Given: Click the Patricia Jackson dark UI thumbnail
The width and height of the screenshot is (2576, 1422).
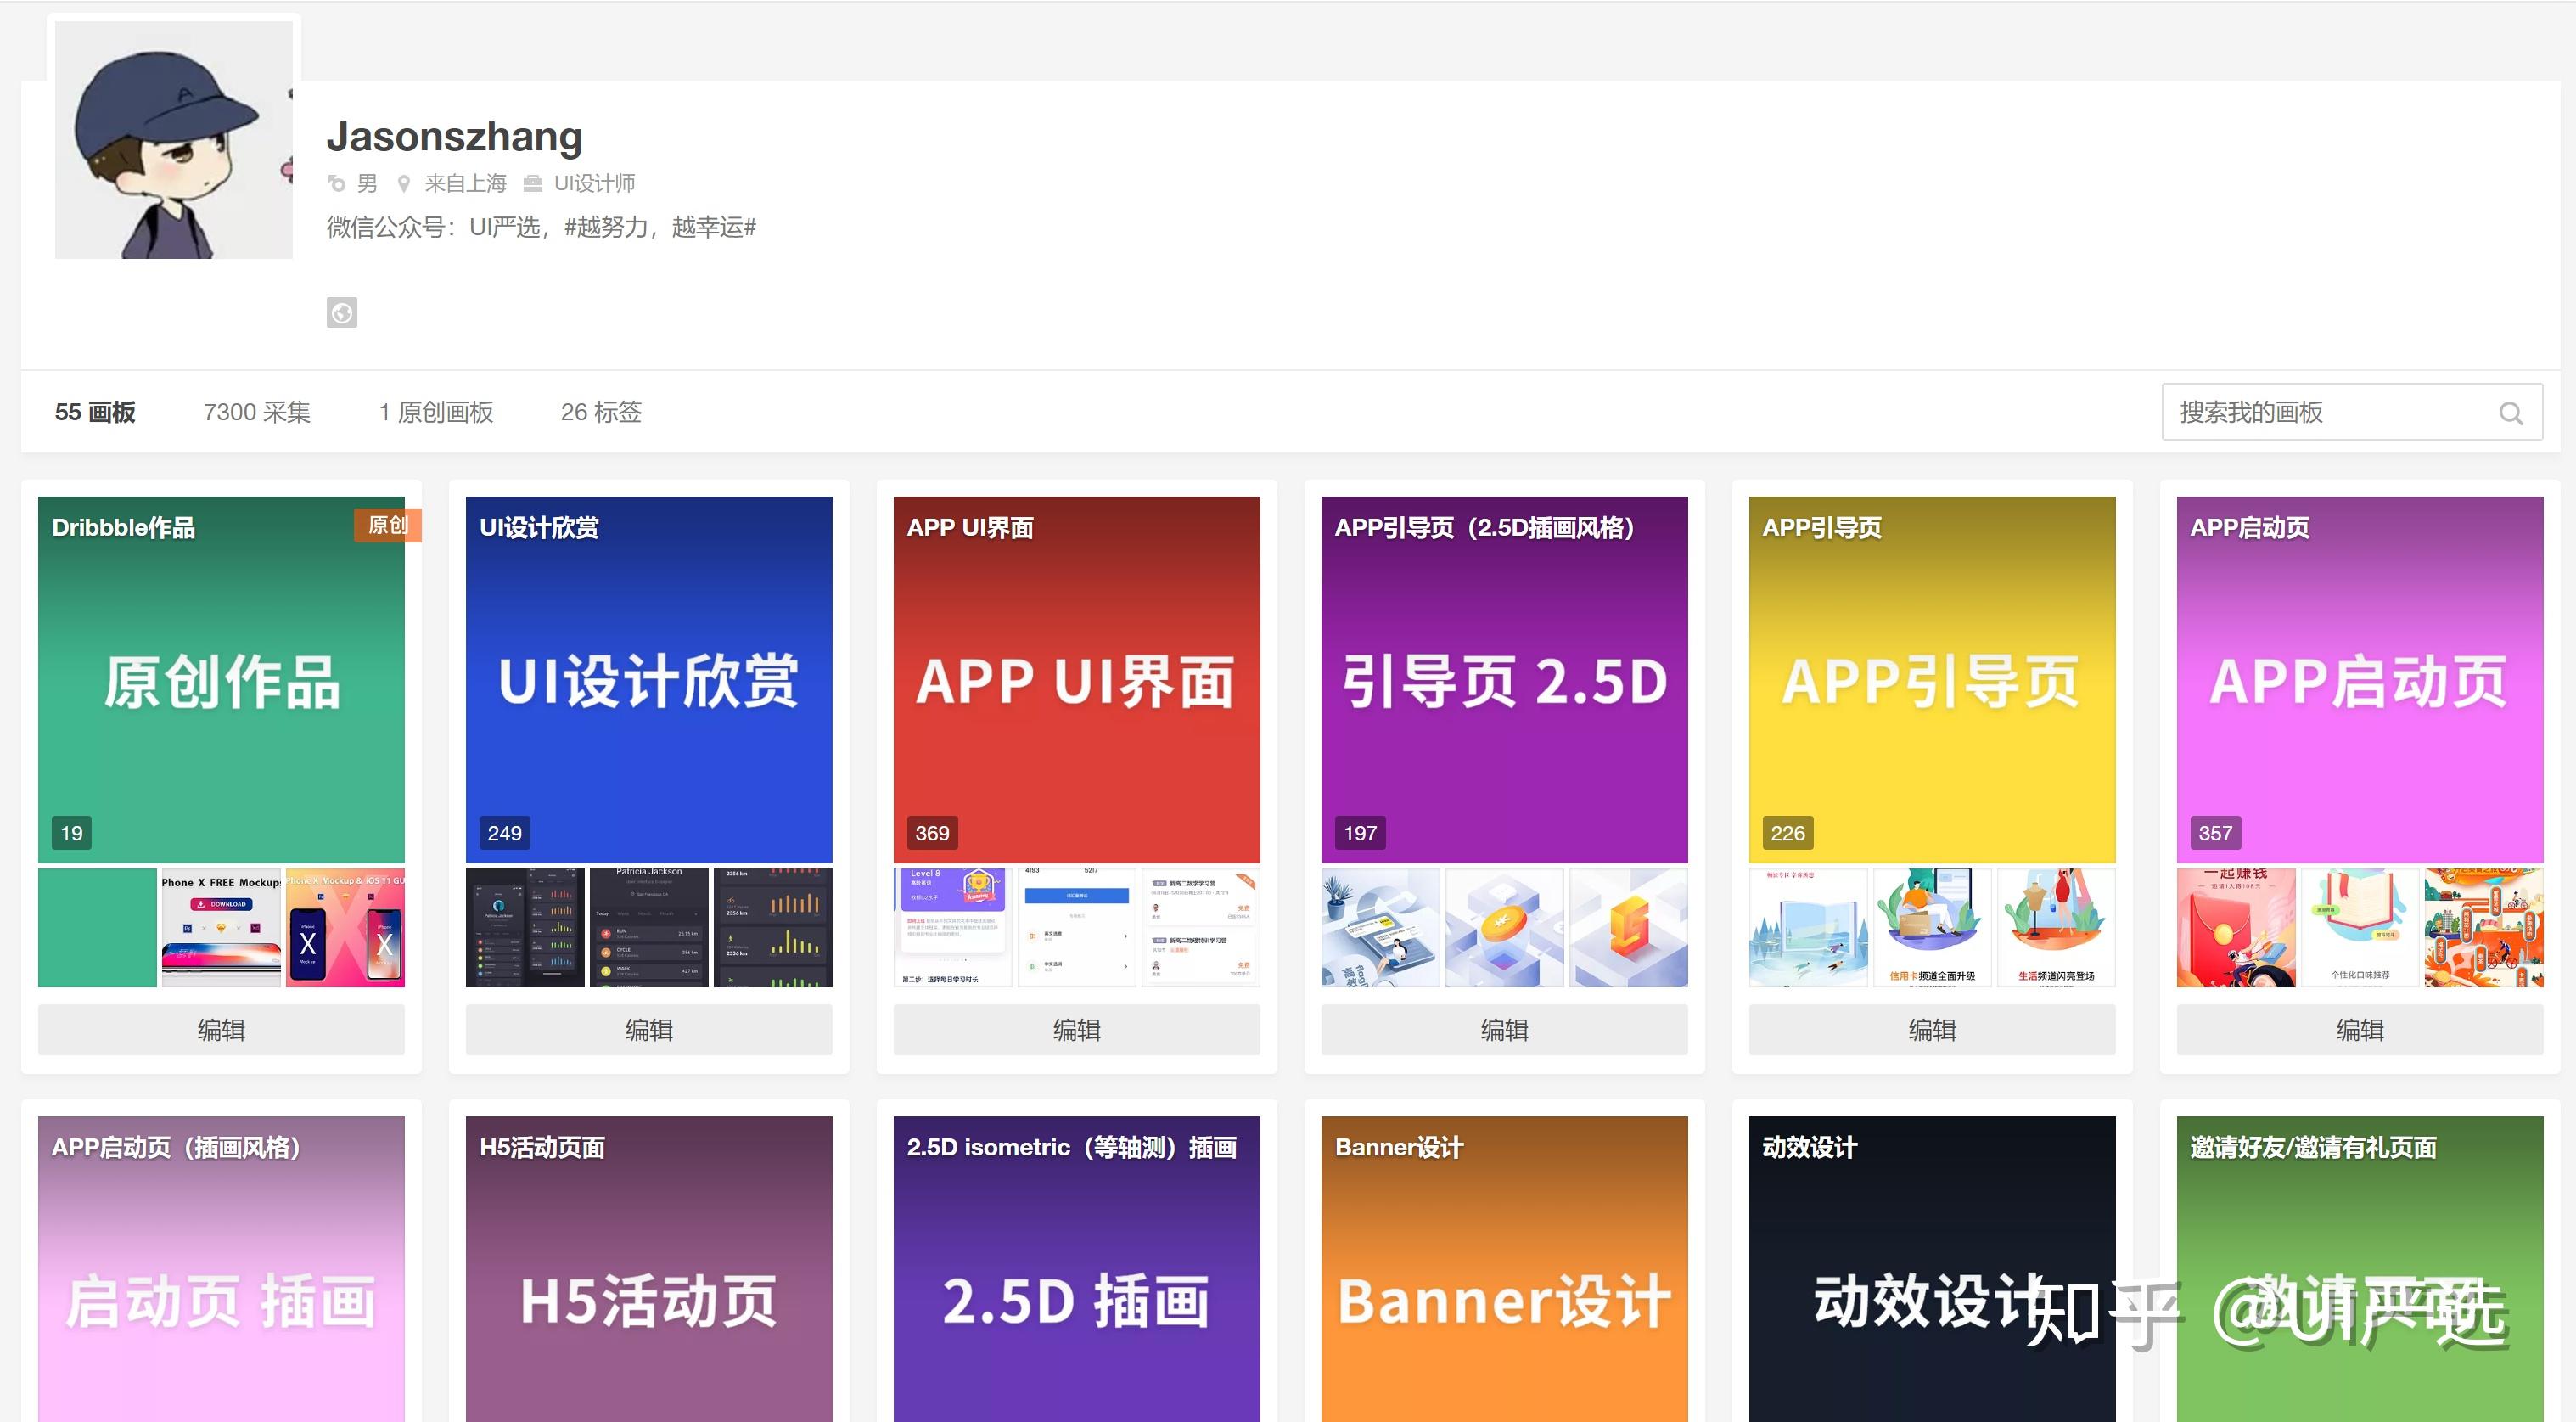Looking at the screenshot, I should [x=649, y=928].
